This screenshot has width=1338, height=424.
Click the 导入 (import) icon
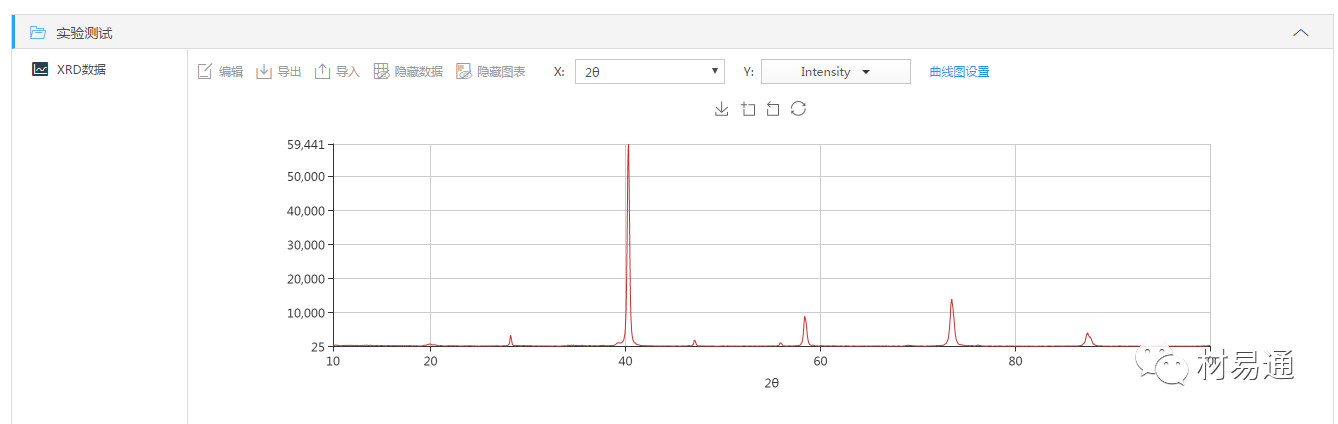click(x=322, y=72)
